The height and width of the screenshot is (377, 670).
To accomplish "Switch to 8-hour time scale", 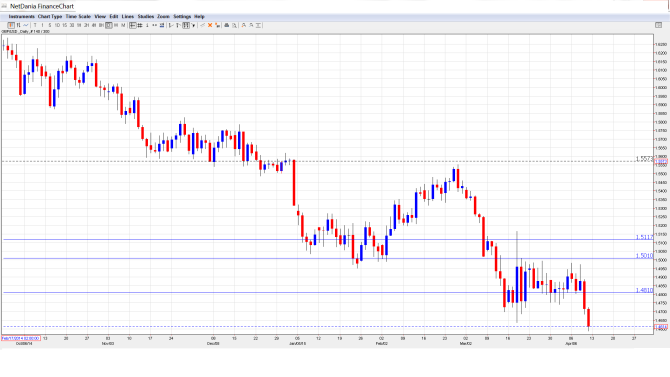I will [101, 26].
